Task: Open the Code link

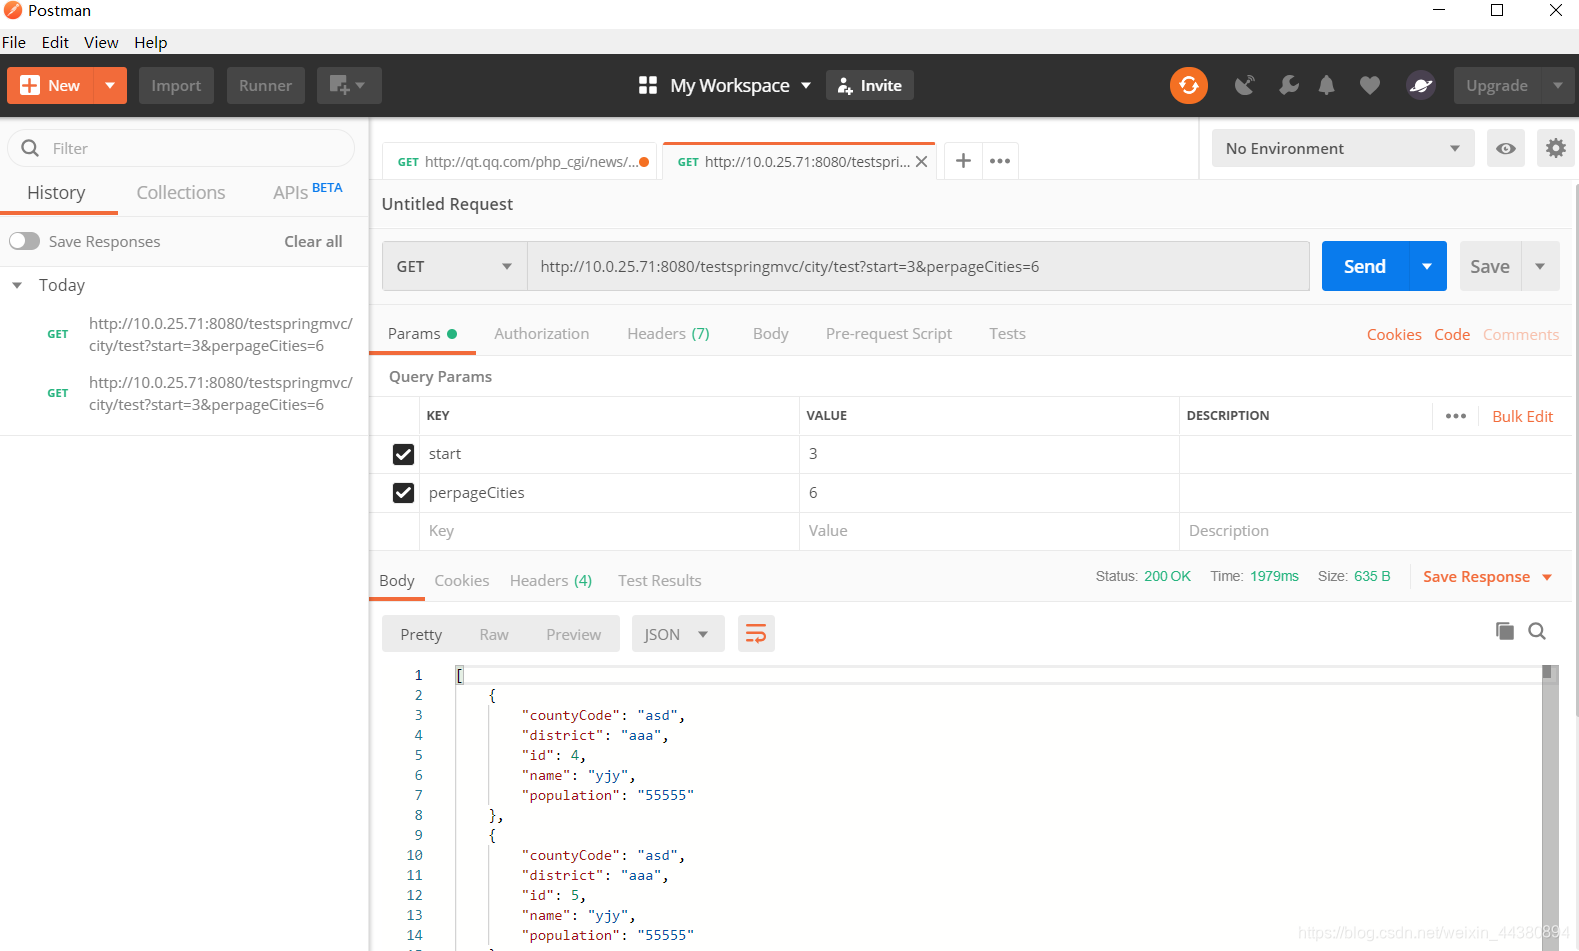Action: (1452, 334)
